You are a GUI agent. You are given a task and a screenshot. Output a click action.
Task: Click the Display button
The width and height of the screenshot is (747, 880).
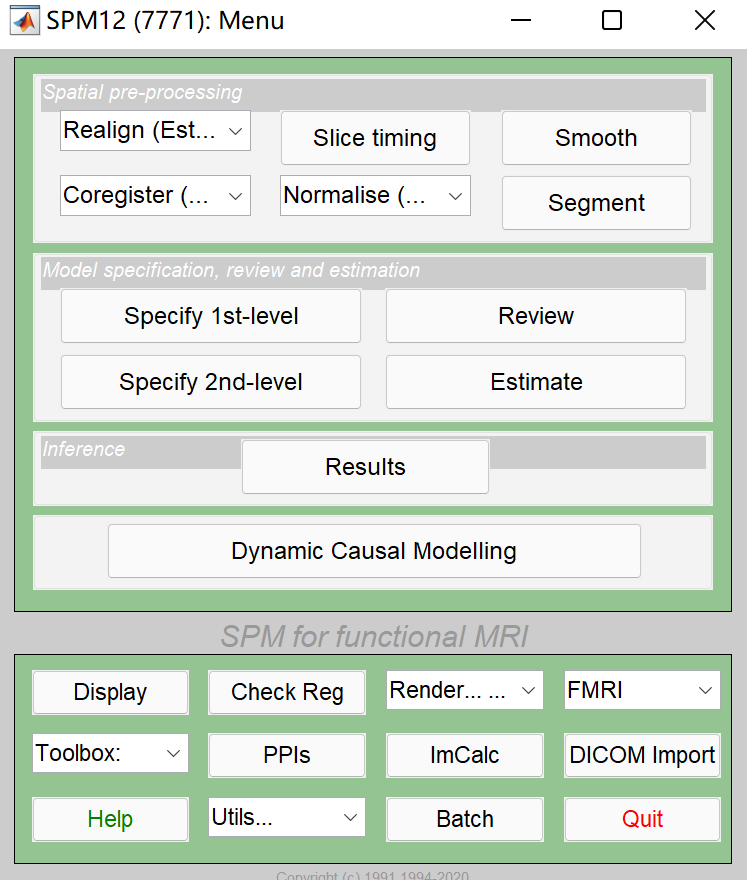tap(110, 692)
